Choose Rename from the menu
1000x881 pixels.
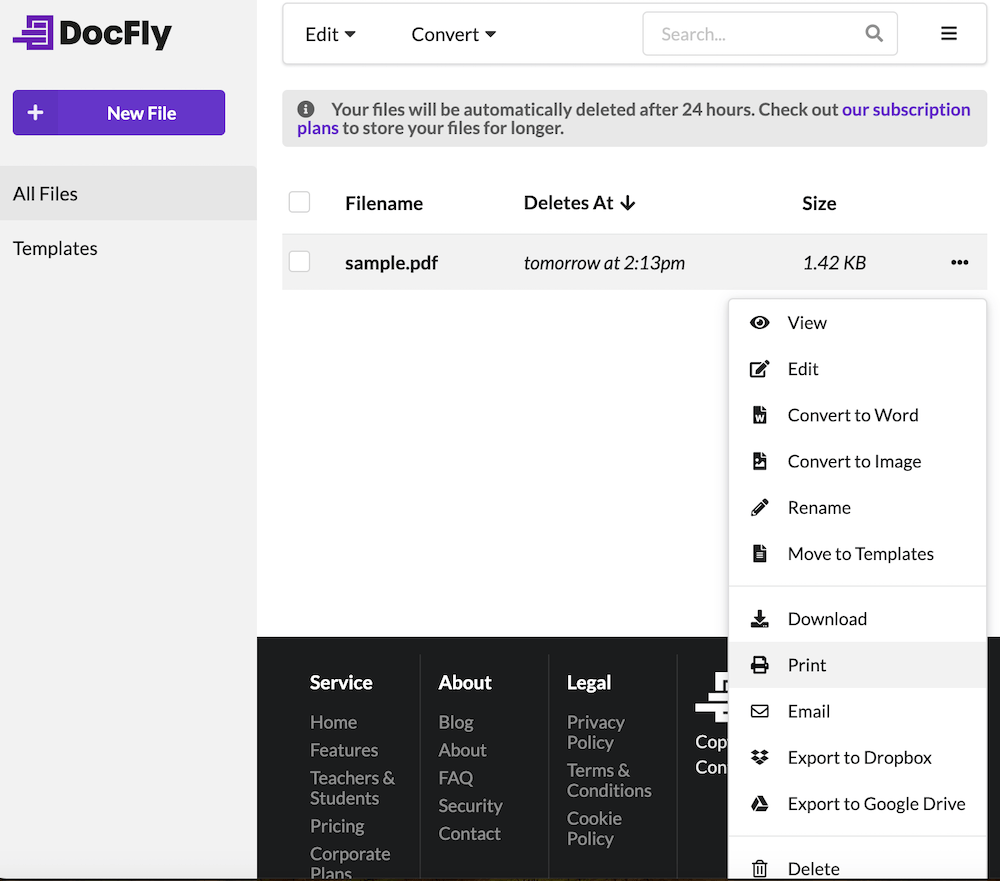click(x=857, y=508)
